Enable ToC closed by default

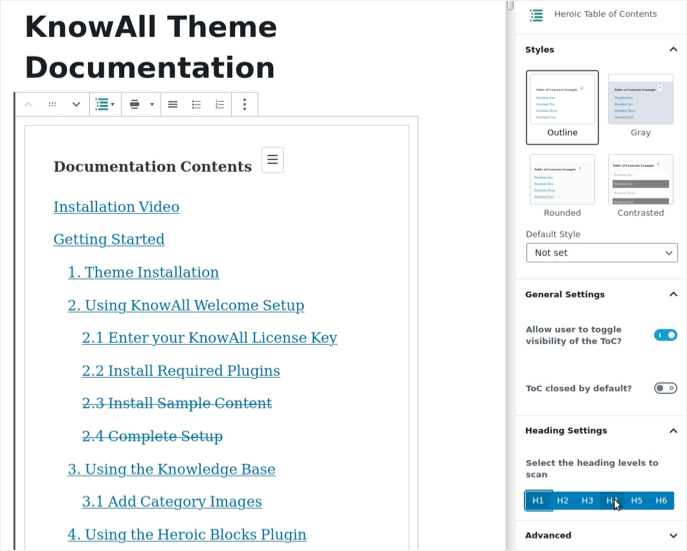tap(666, 388)
